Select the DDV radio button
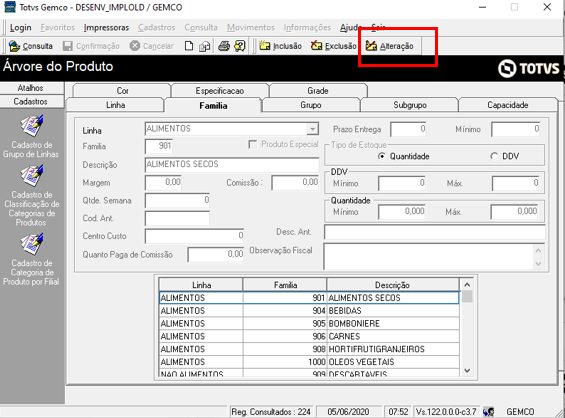 point(494,156)
